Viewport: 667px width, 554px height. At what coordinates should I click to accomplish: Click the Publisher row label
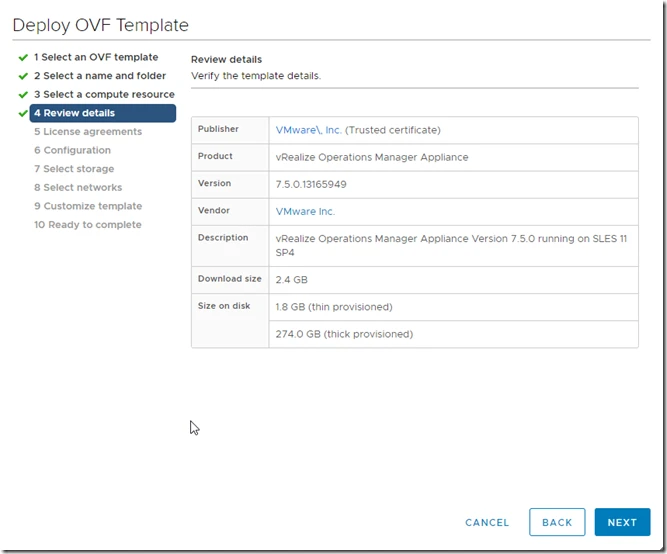(x=218, y=129)
